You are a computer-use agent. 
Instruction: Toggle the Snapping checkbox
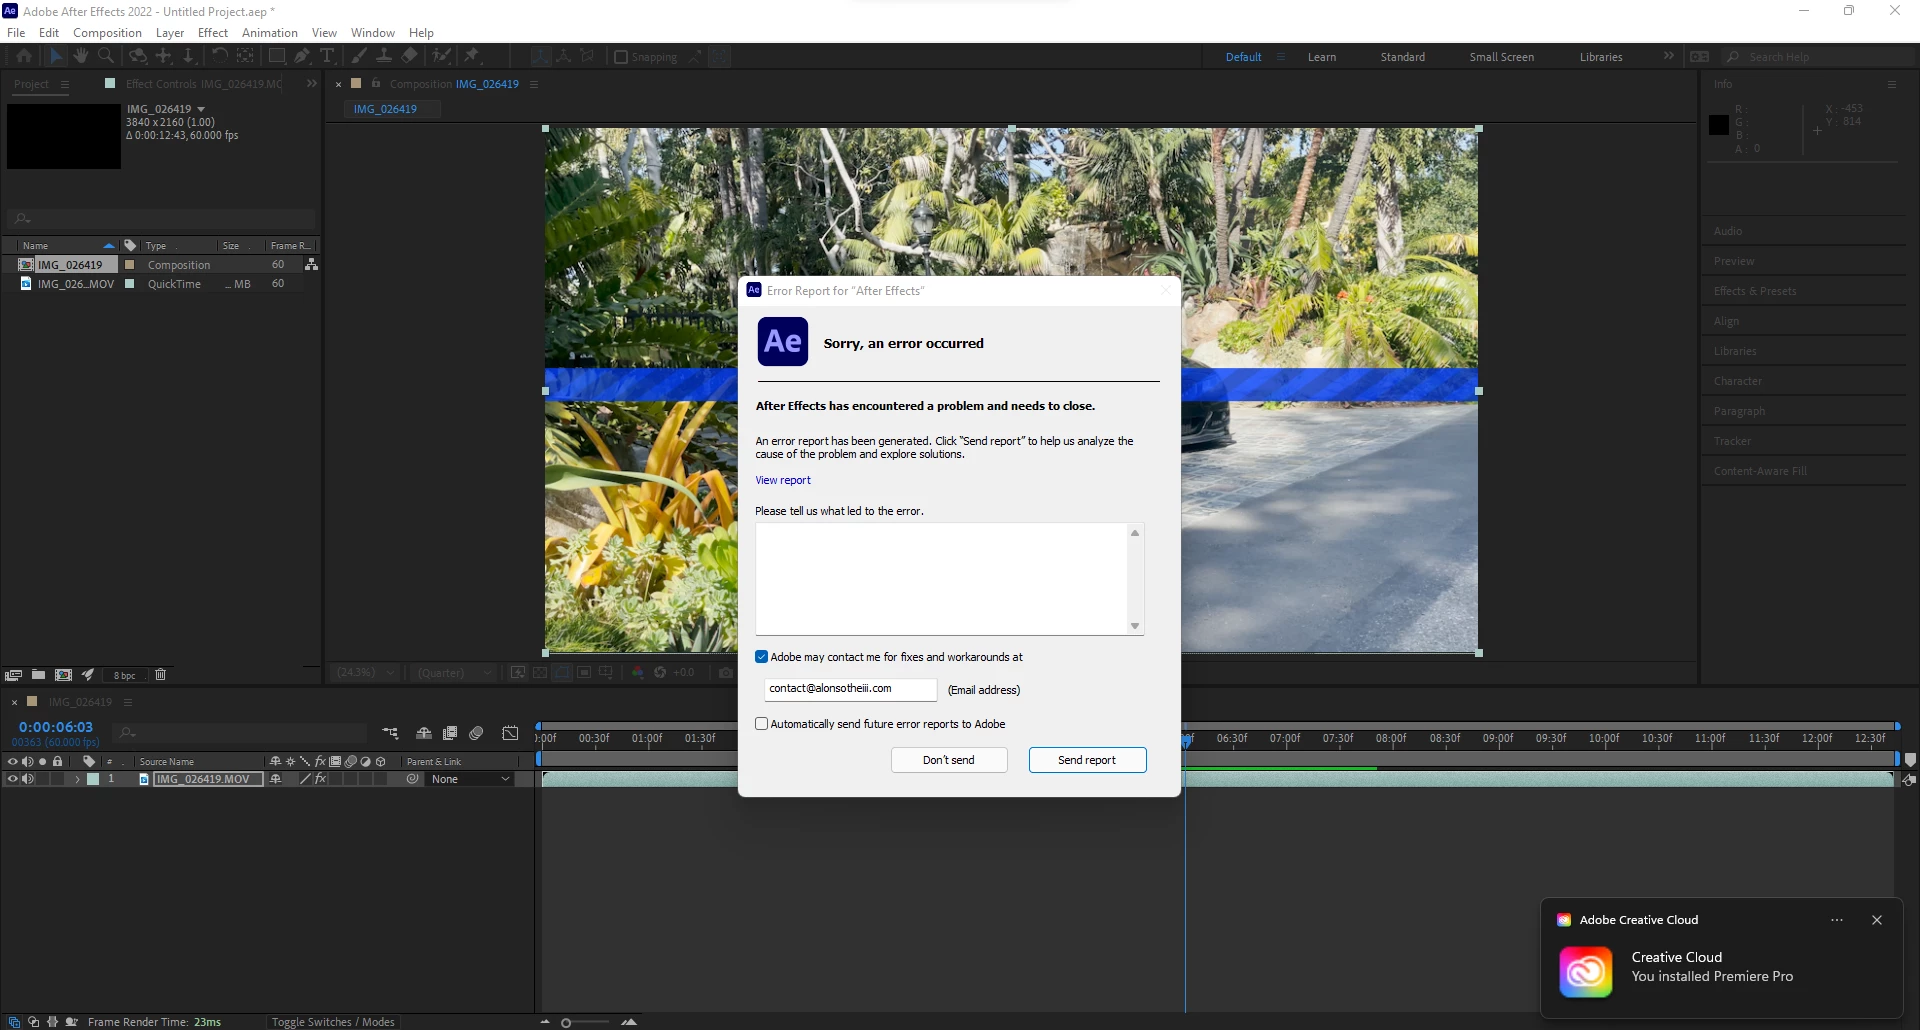(x=621, y=57)
